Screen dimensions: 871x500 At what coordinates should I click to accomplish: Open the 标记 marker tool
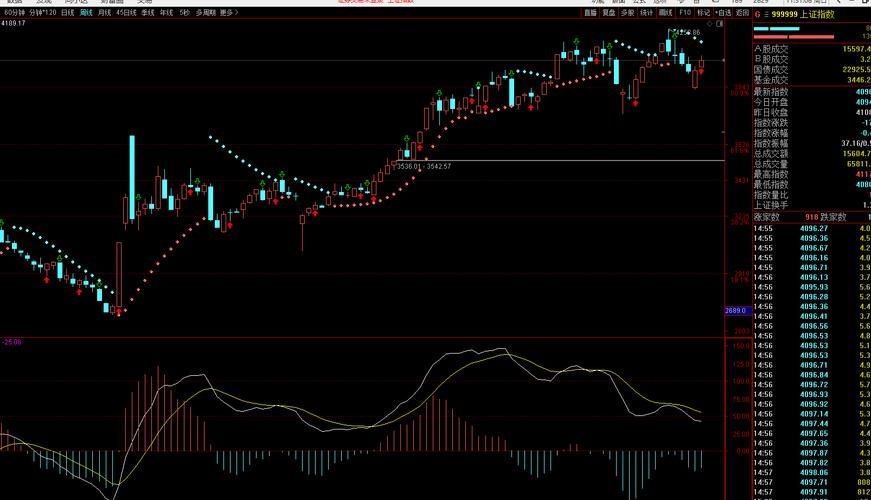[703, 12]
